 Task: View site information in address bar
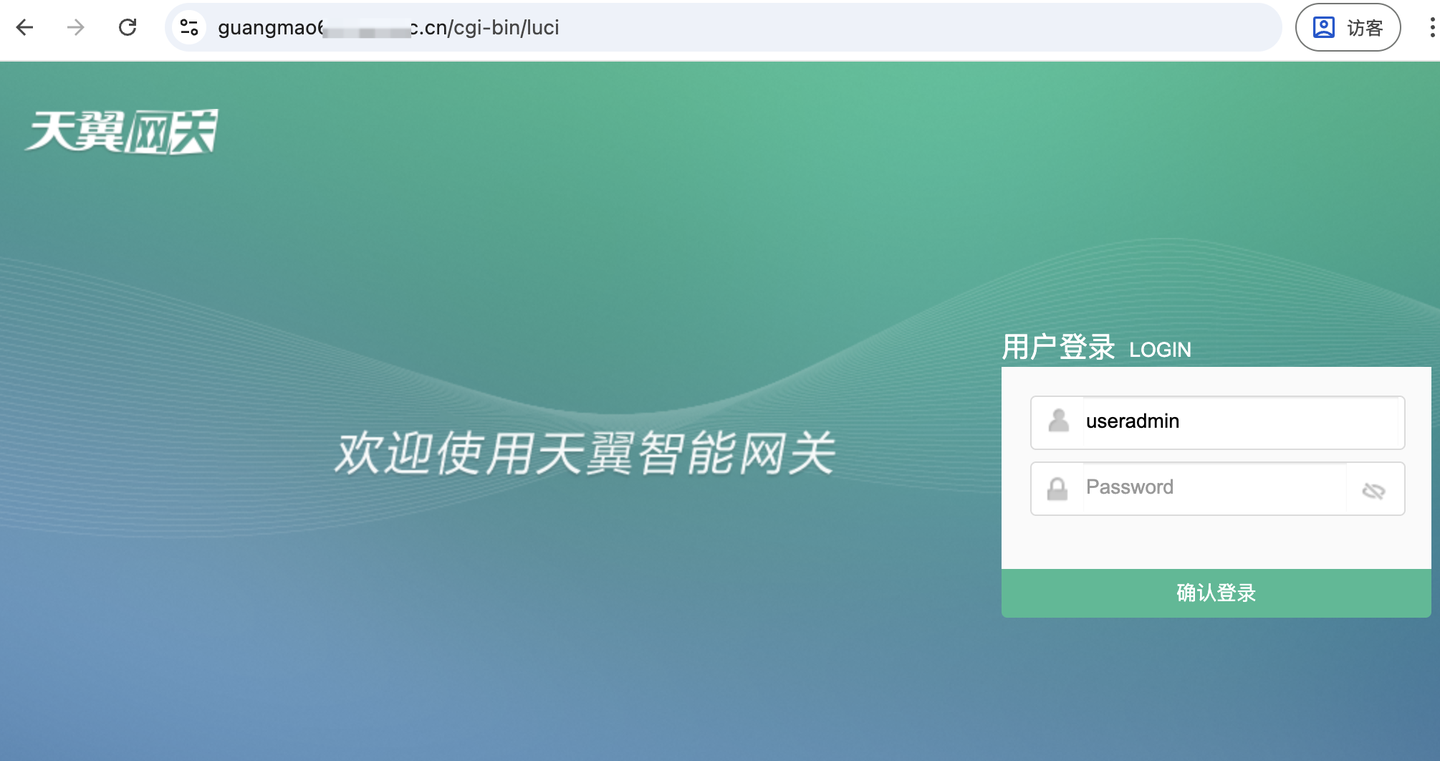[189, 27]
